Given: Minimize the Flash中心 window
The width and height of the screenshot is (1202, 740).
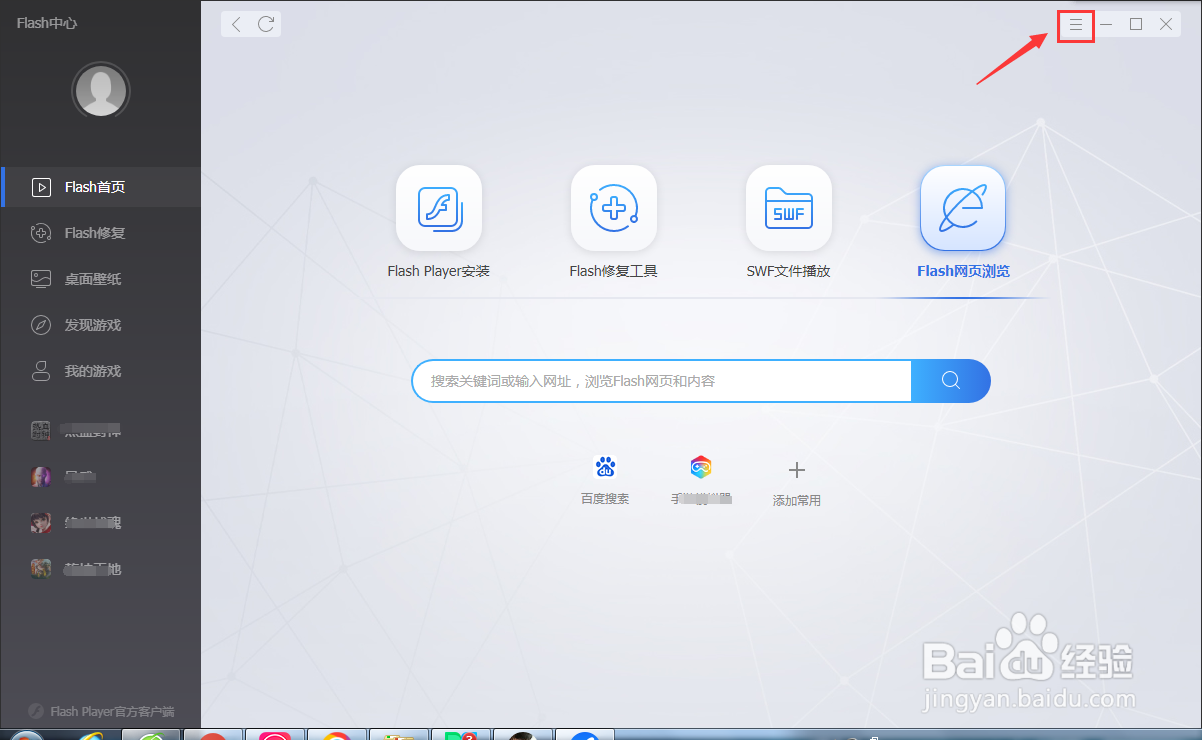Looking at the screenshot, I should 1106,24.
